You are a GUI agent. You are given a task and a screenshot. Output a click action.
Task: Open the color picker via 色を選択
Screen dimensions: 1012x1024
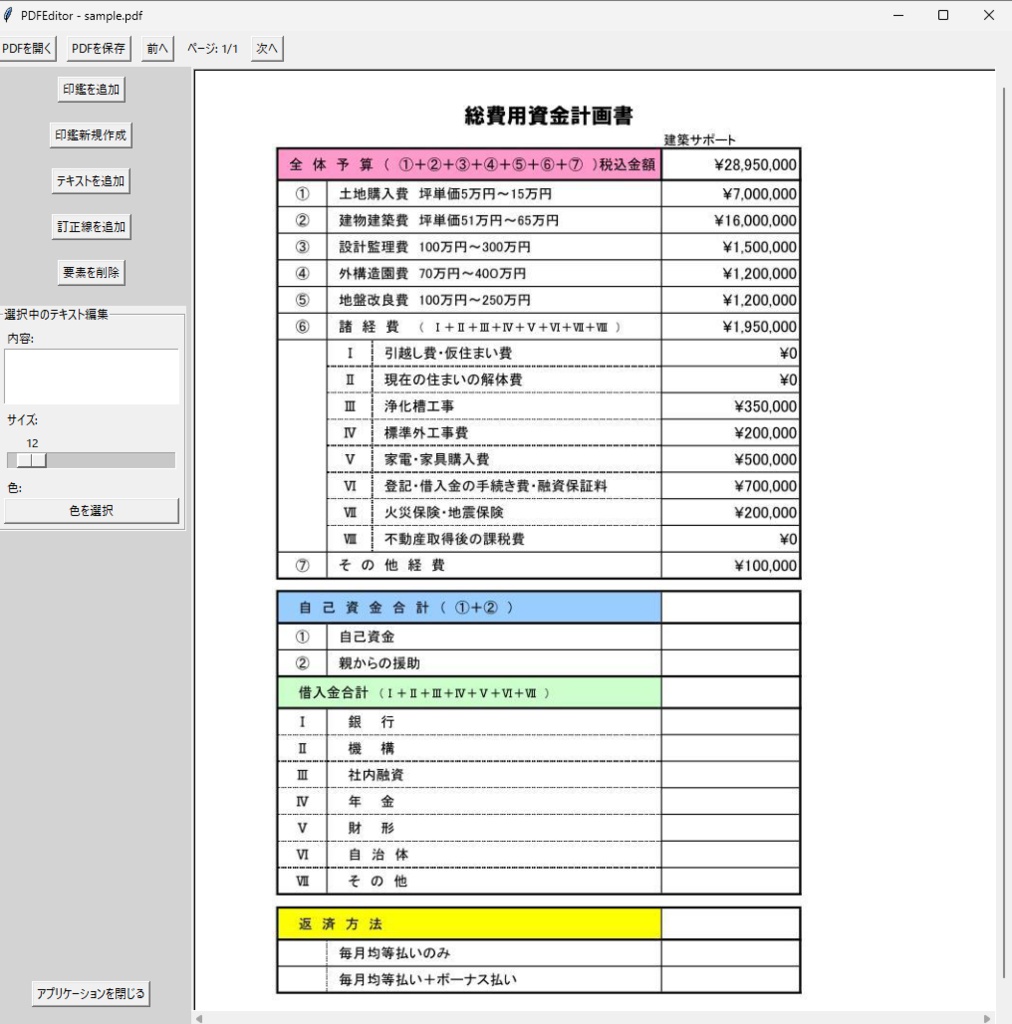coord(91,510)
